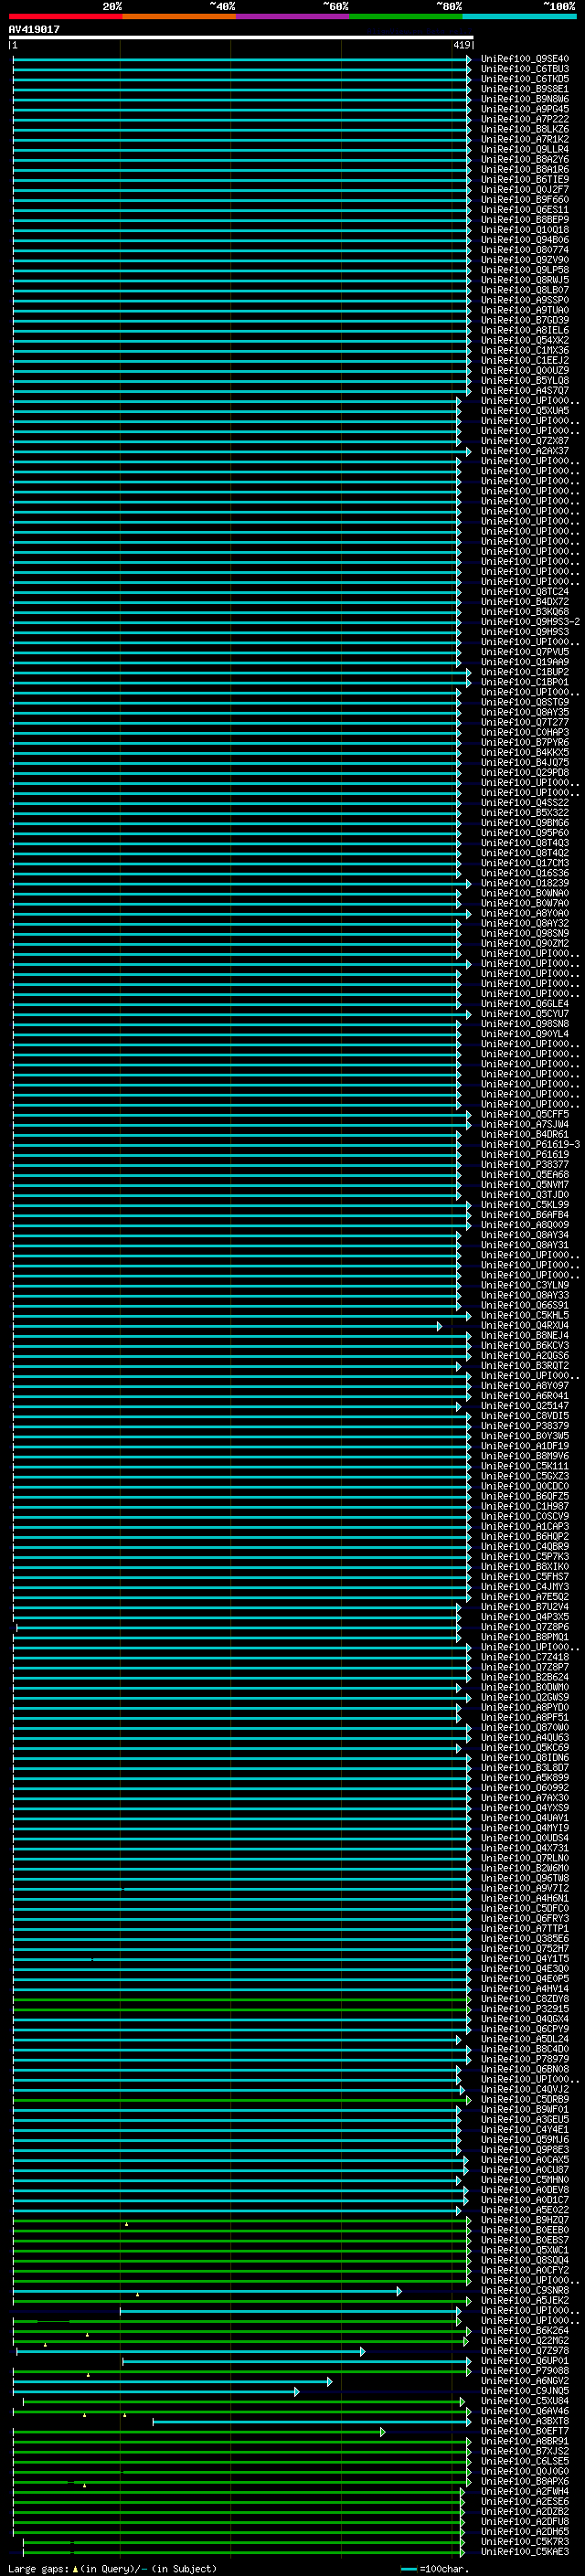Open the UniRef100_A4H6N1 label
Image resolution: width=585 pixels, height=2576 pixels.
point(524,1898)
